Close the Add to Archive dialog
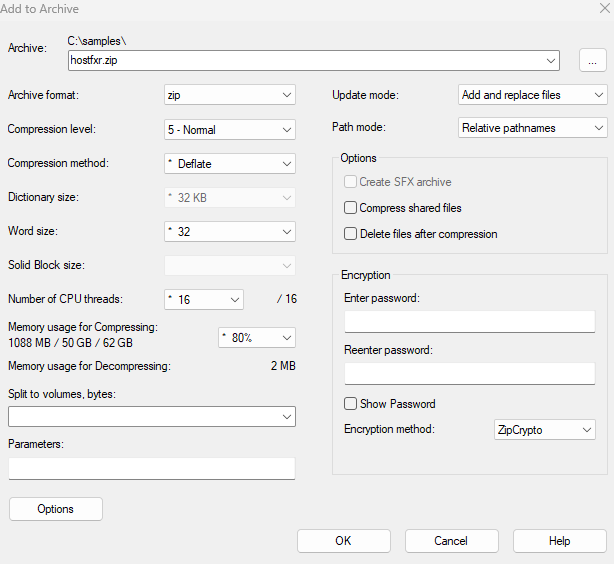The width and height of the screenshot is (614, 564). (x=605, y=8)
